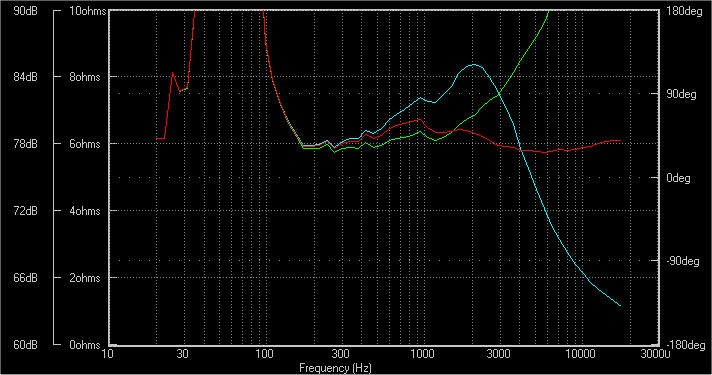Click the 300 frequency tick label
Screen dimensions: 712x375
(x=340, y=354)
